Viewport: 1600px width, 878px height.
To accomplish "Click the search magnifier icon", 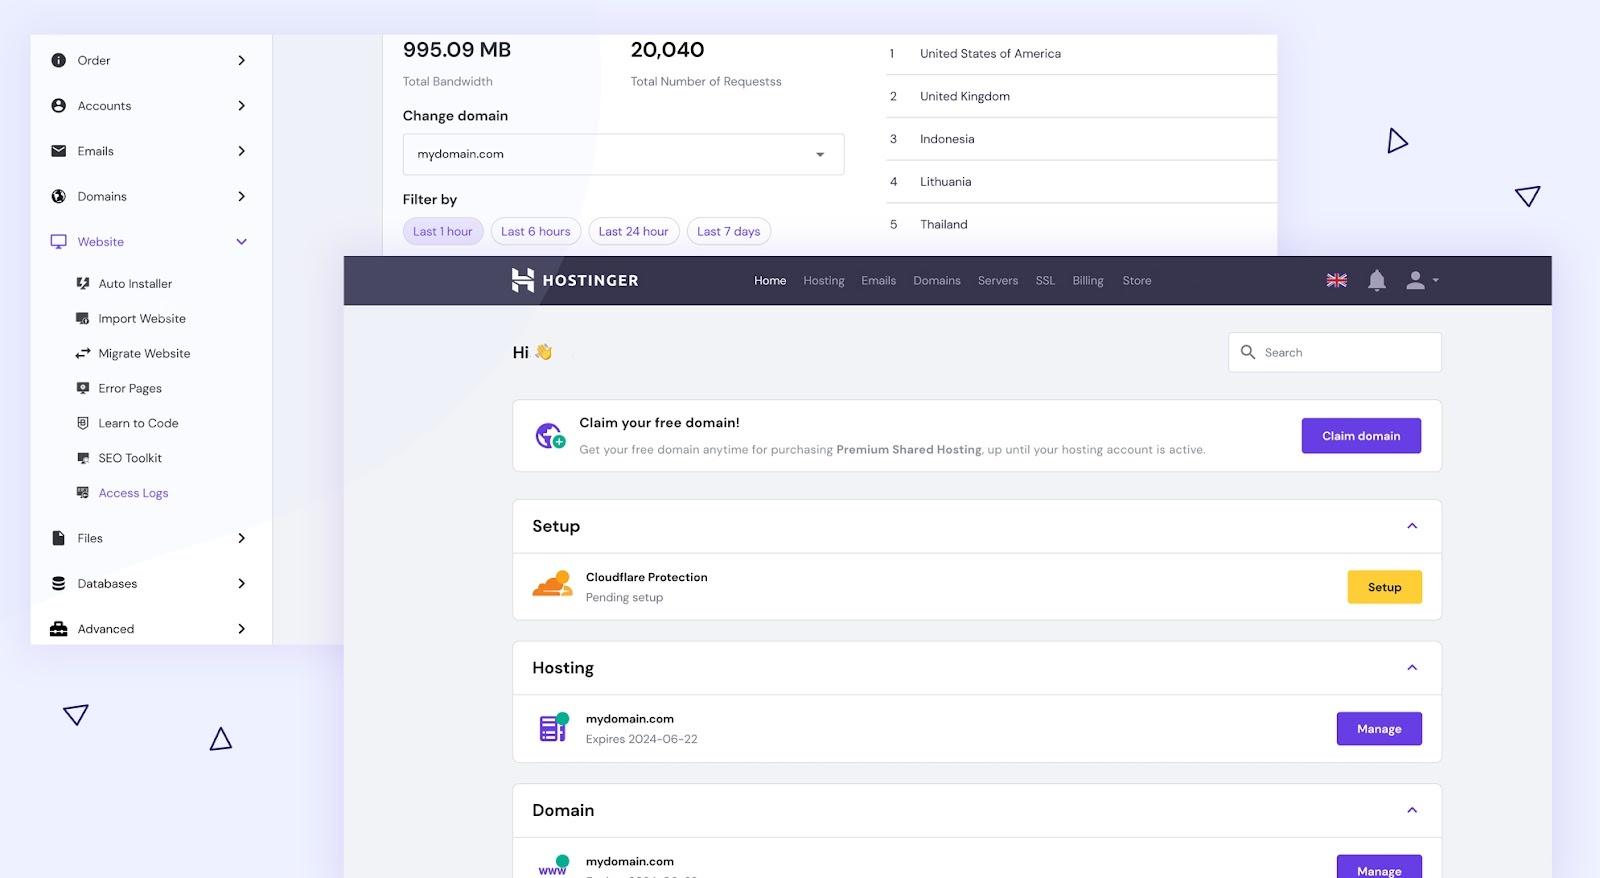I will tap(1247, 352).
